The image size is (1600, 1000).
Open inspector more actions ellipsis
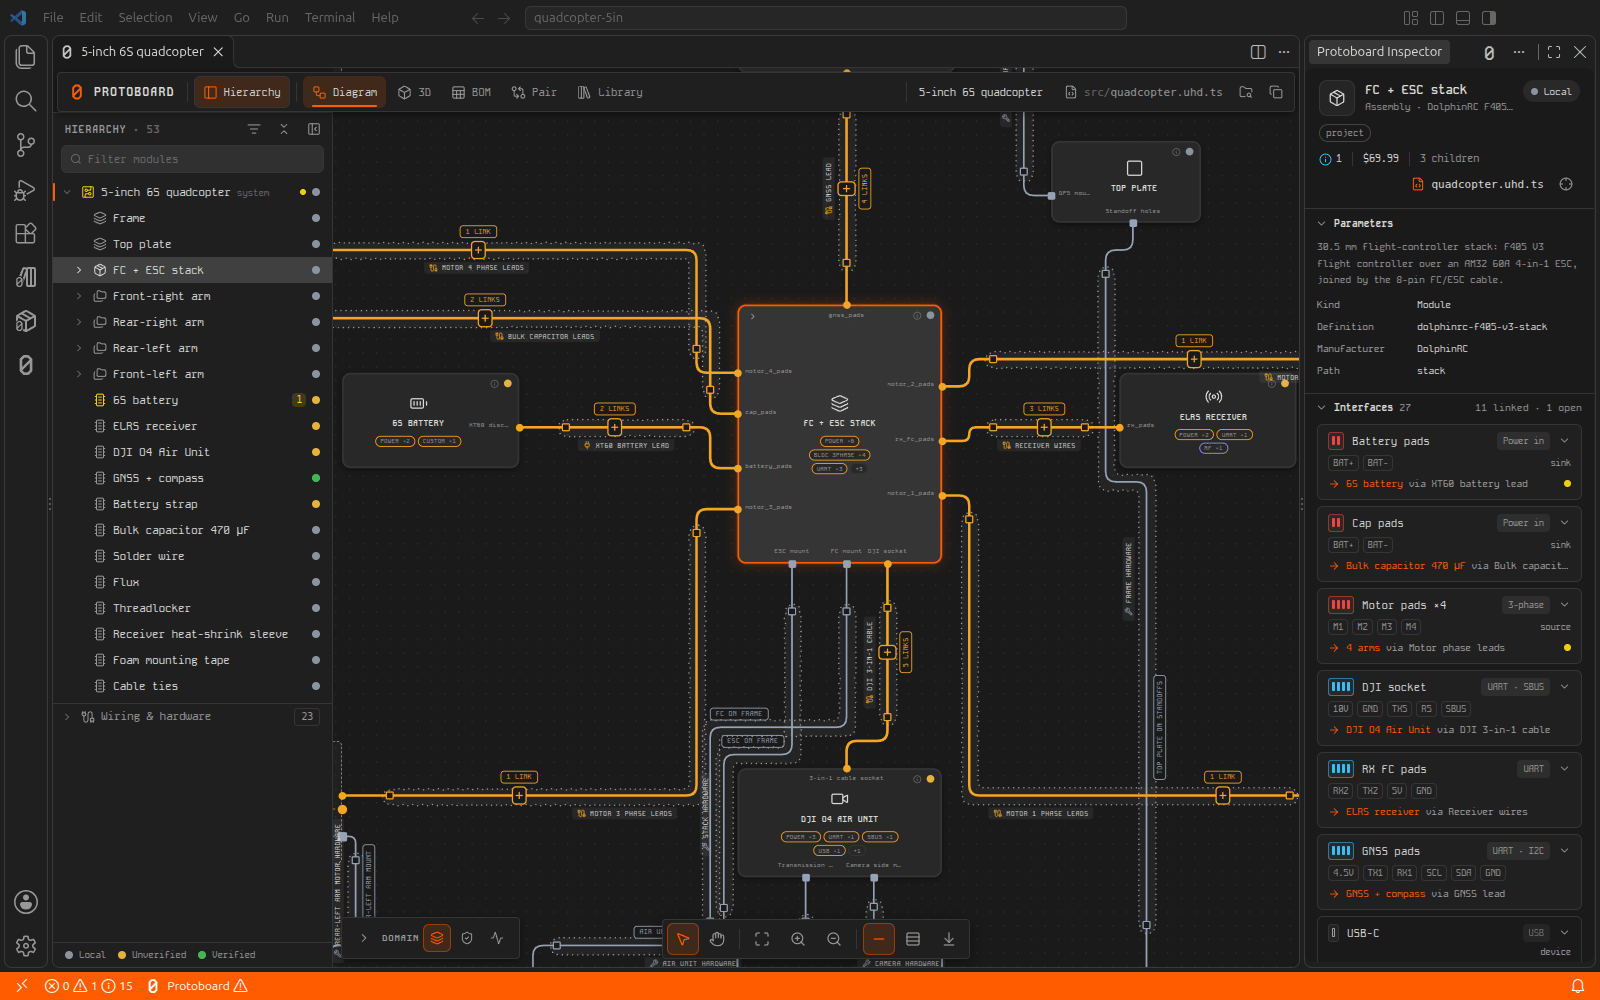click(1519, 52)
